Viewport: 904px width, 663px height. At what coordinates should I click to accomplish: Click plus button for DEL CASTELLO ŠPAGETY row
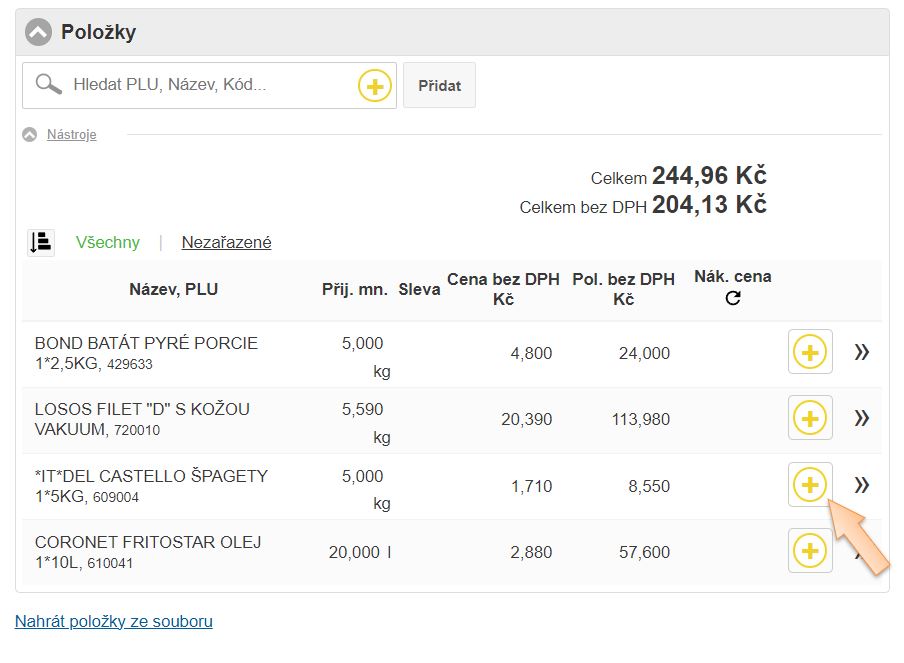pos(810,485)
